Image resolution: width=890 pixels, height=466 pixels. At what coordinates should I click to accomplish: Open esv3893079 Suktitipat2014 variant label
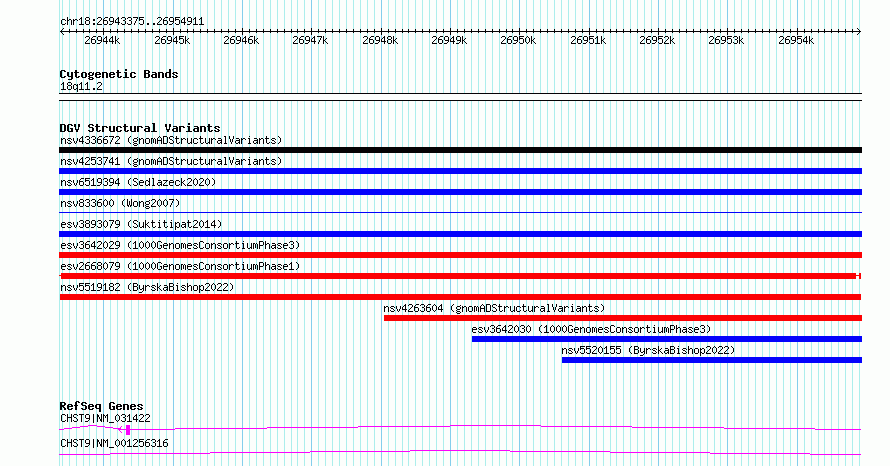tap(141, 224)
